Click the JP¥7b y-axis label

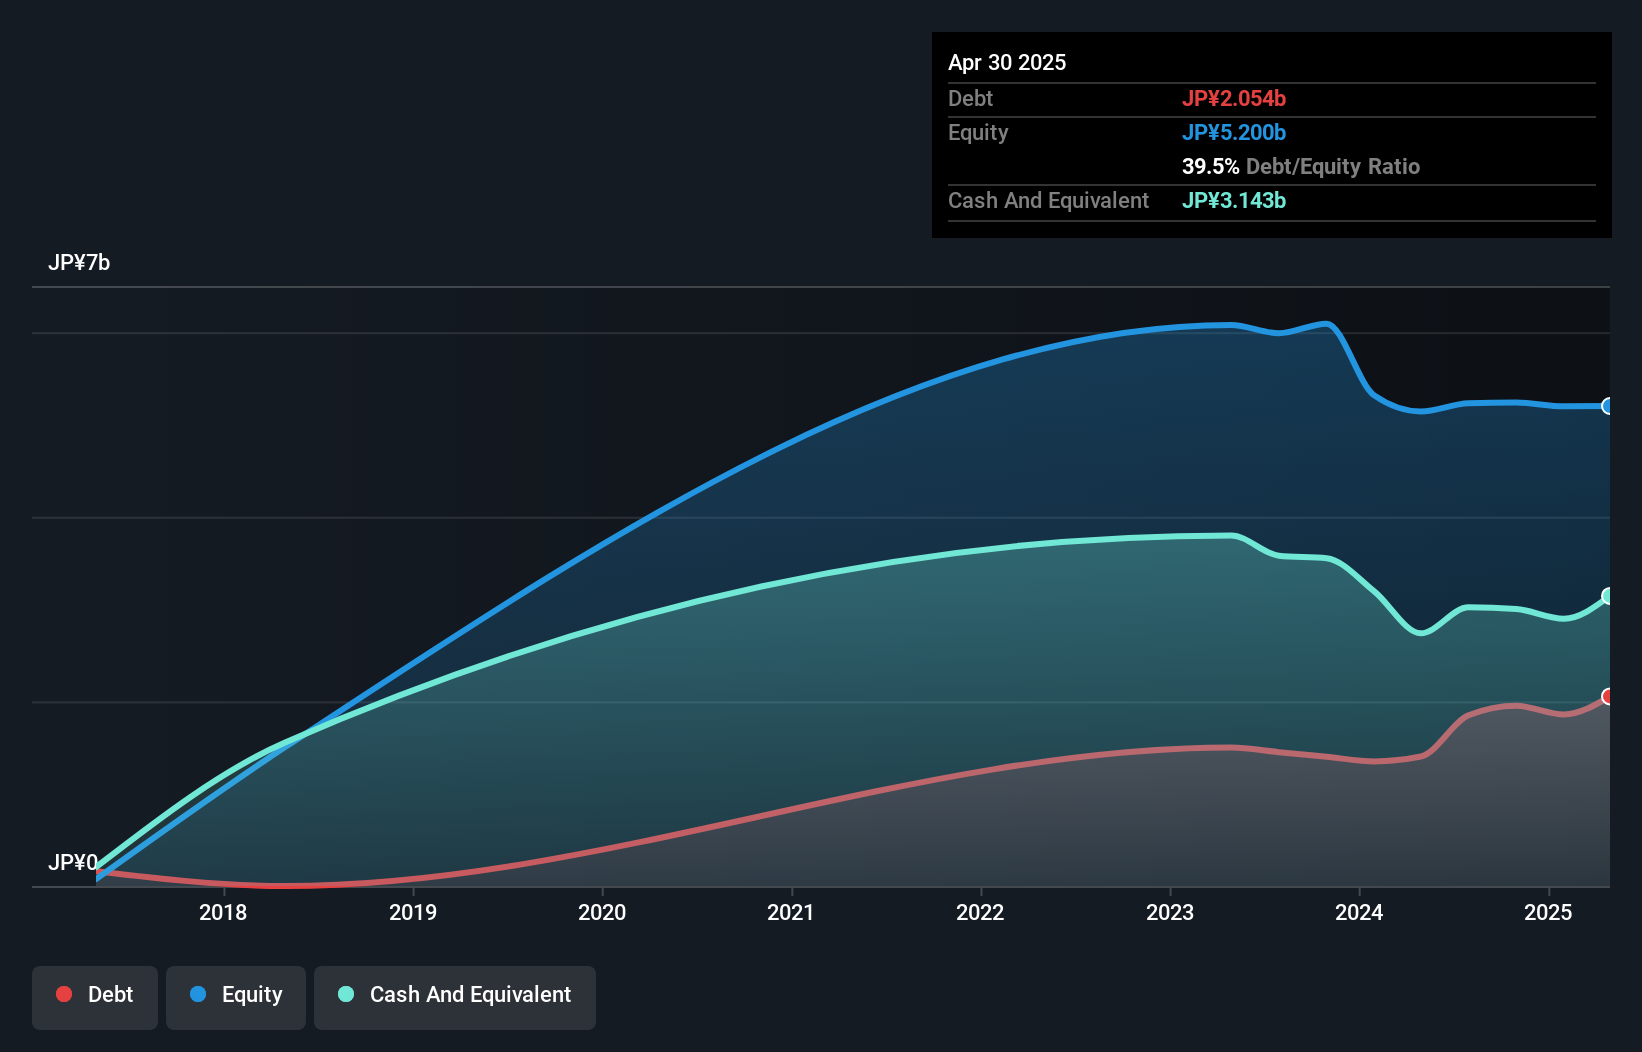[x=79, y=263]
